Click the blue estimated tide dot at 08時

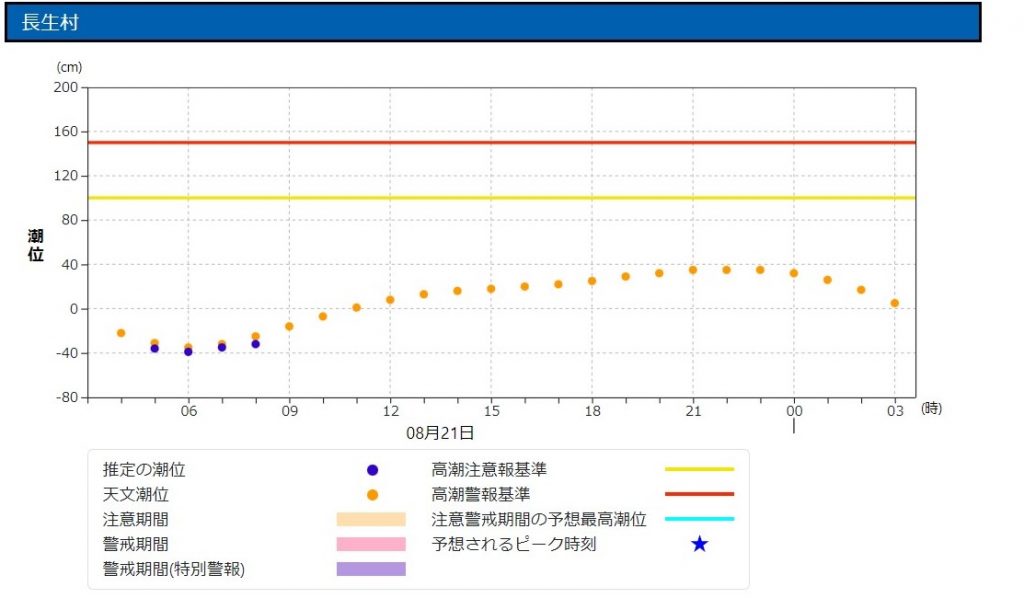(x=255, y=344)
